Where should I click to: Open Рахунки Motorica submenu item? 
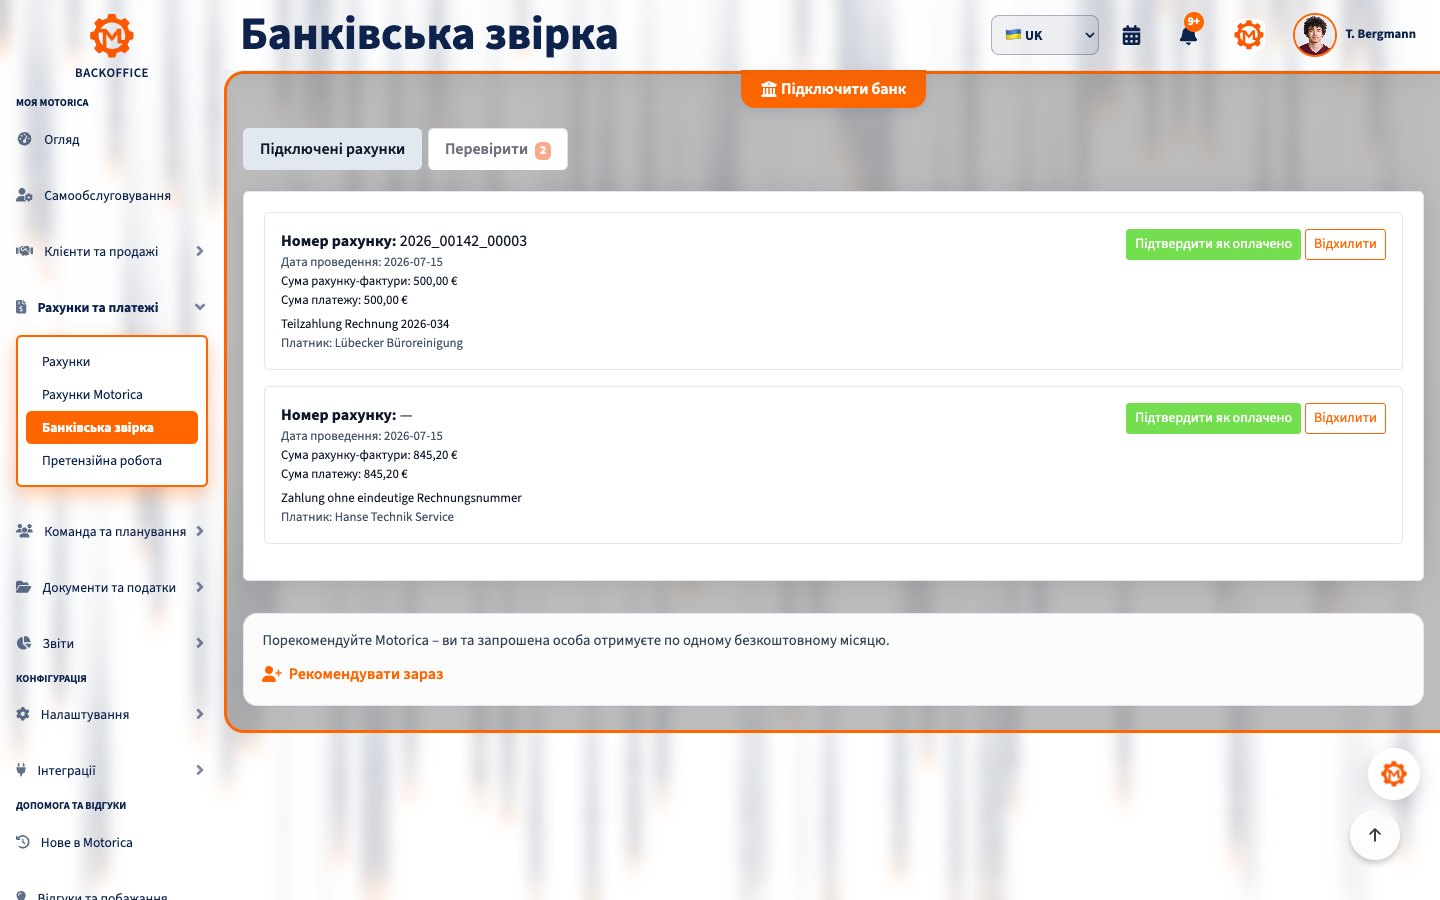coord(112,394)
